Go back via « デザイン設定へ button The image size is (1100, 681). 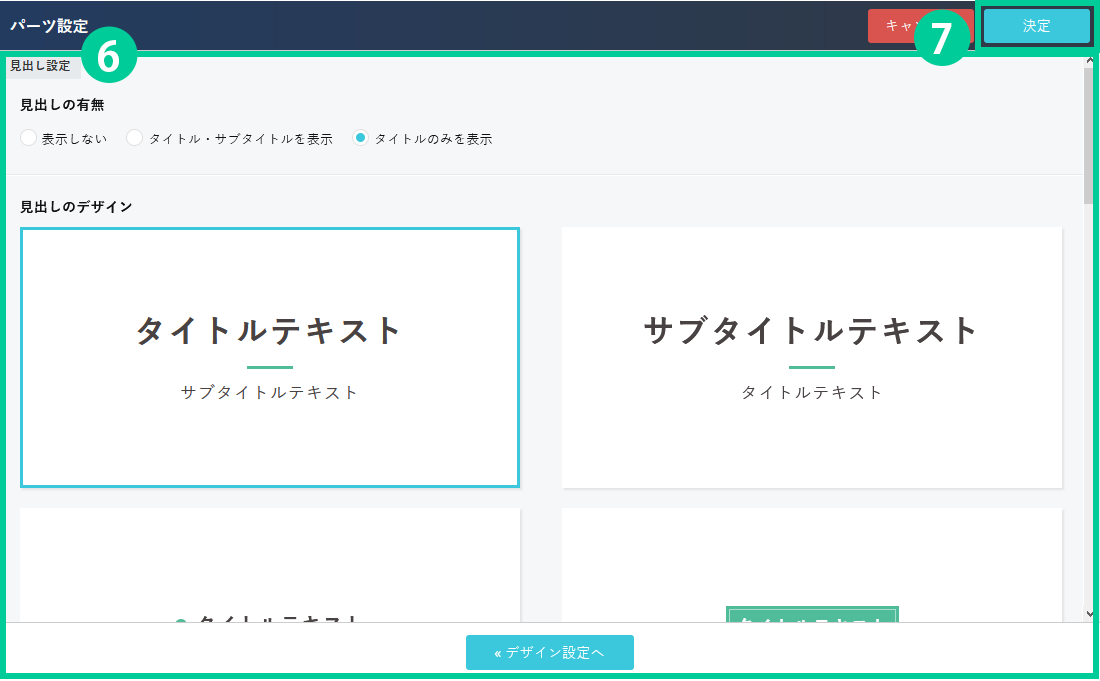point(549,652)
